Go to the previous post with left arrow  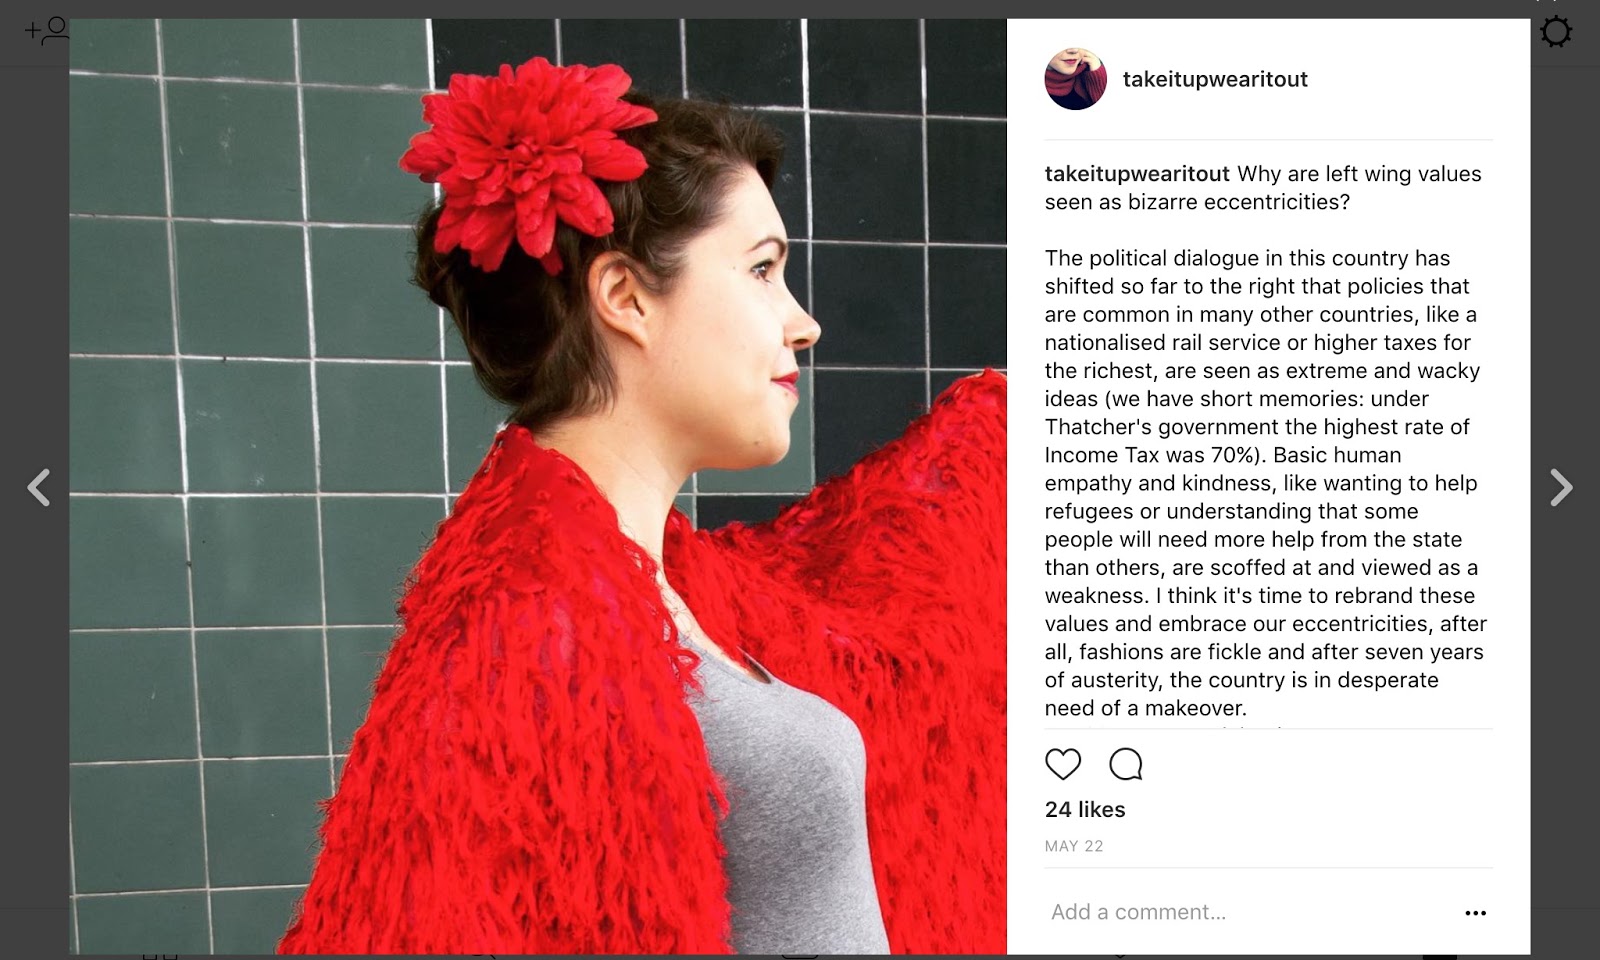pyautogui.click(x=39, y=488)
